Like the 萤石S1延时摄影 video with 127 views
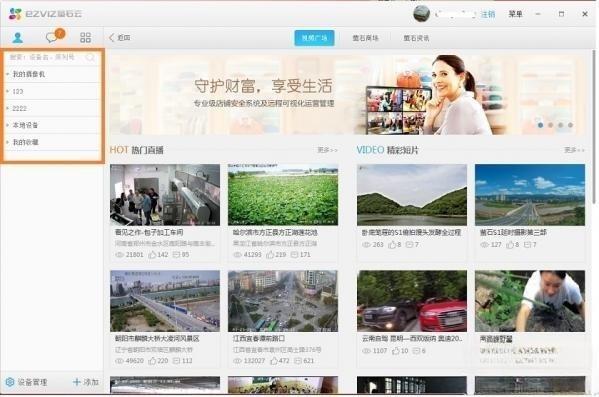 point(510,245)
